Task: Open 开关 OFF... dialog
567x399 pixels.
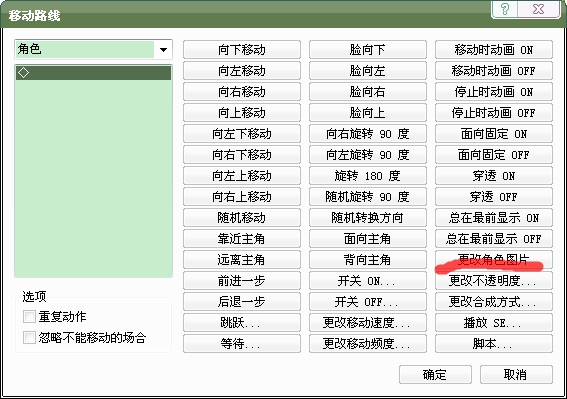Action: (x=368, y=301)
